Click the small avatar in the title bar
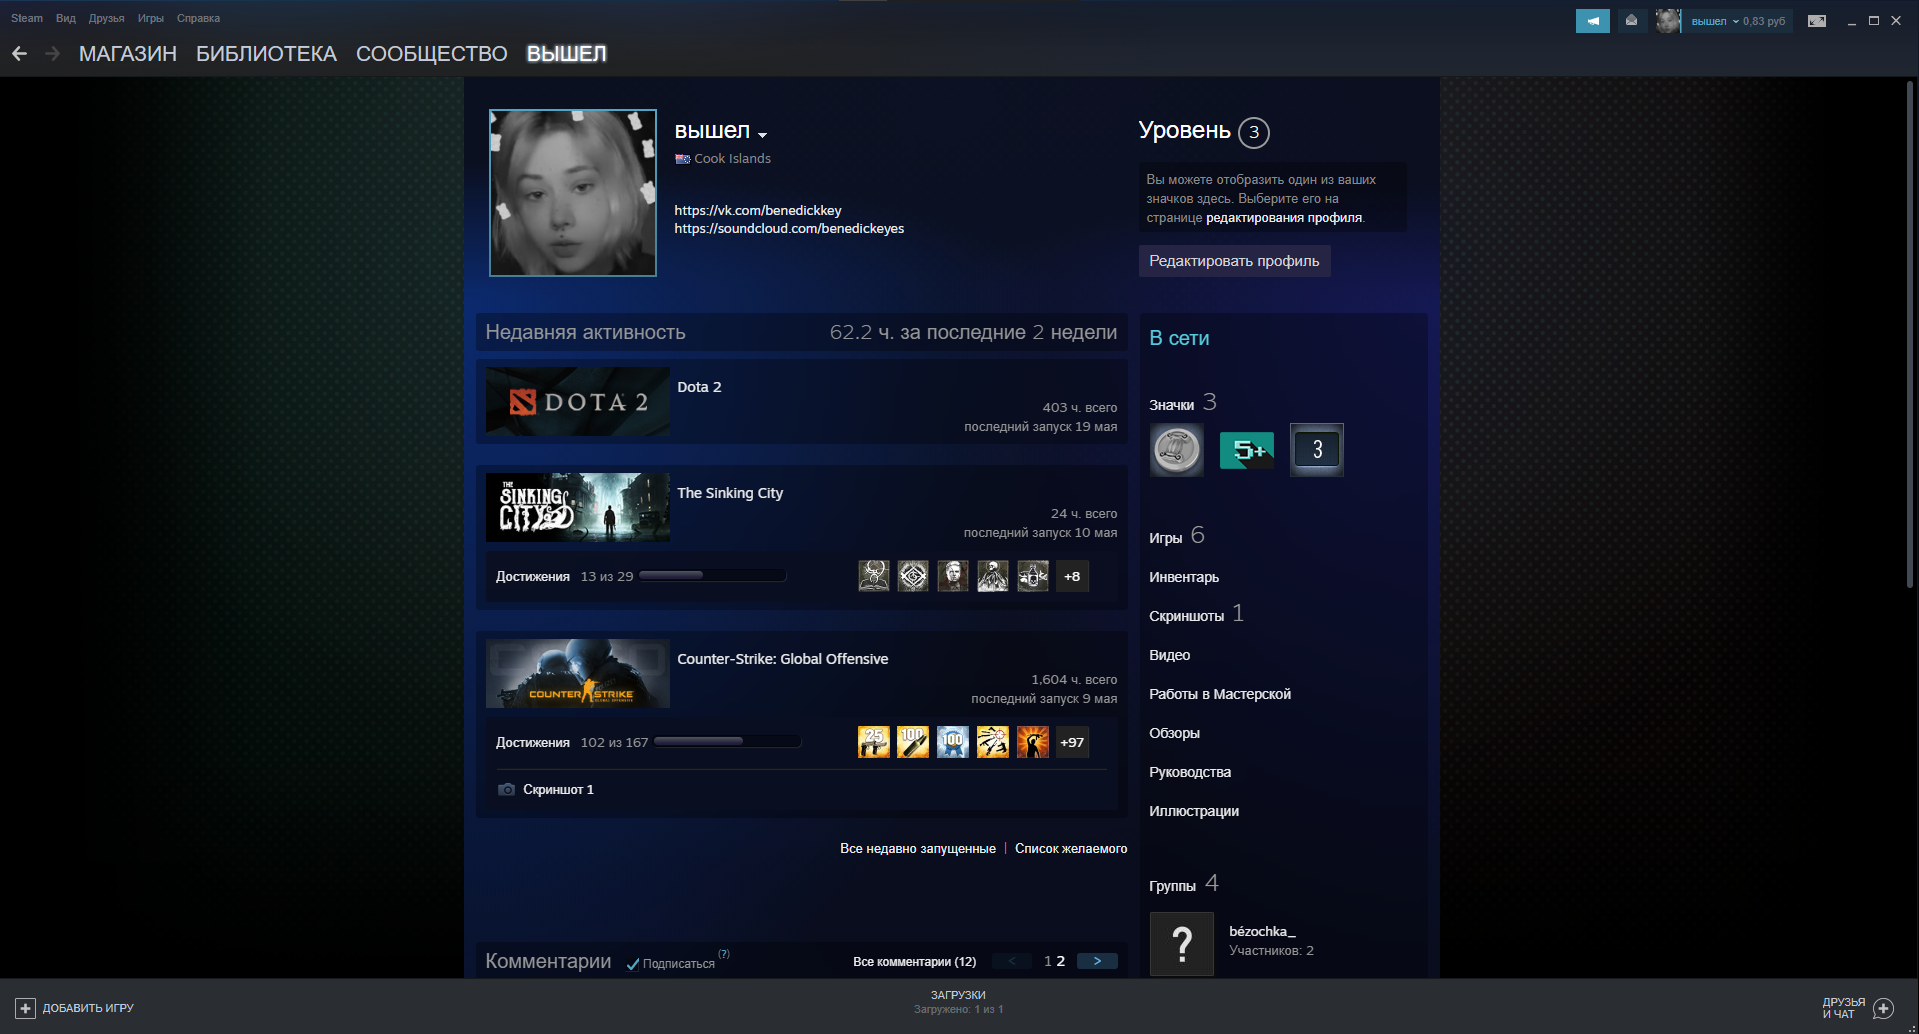Screen dimensions: 1919x1034 point(1667,21)
